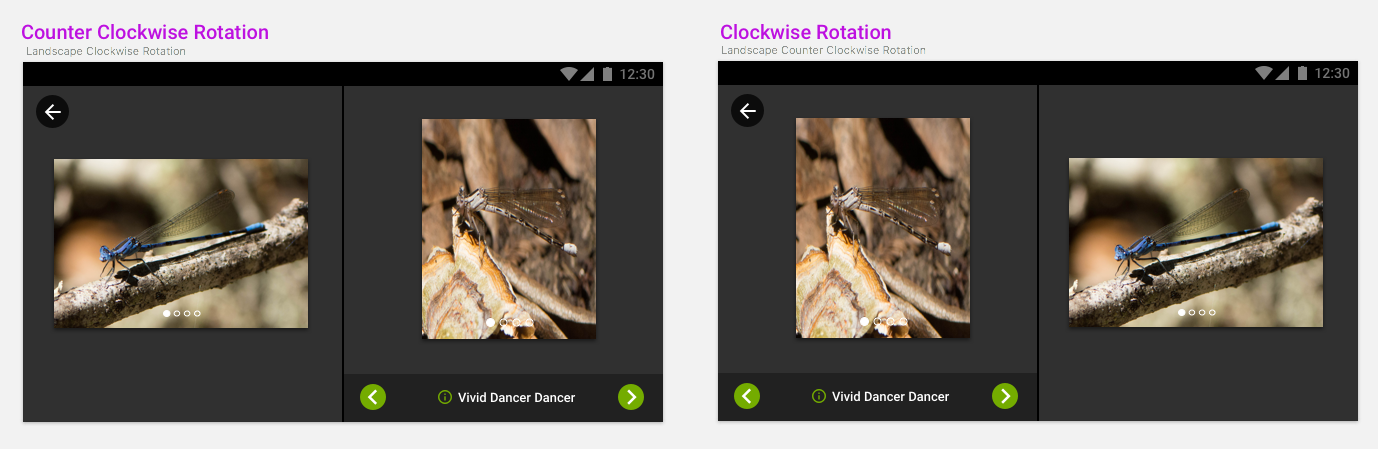The width and height of the screenshot is (1378, 449).
Task: Open the blue damselfly photo in left mockup
Action: click(181, 243)
